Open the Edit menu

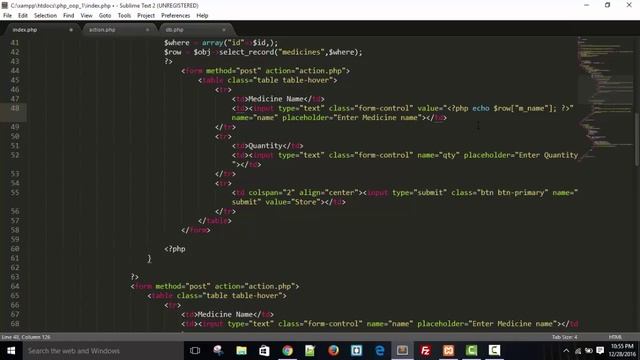pos(23,16)
